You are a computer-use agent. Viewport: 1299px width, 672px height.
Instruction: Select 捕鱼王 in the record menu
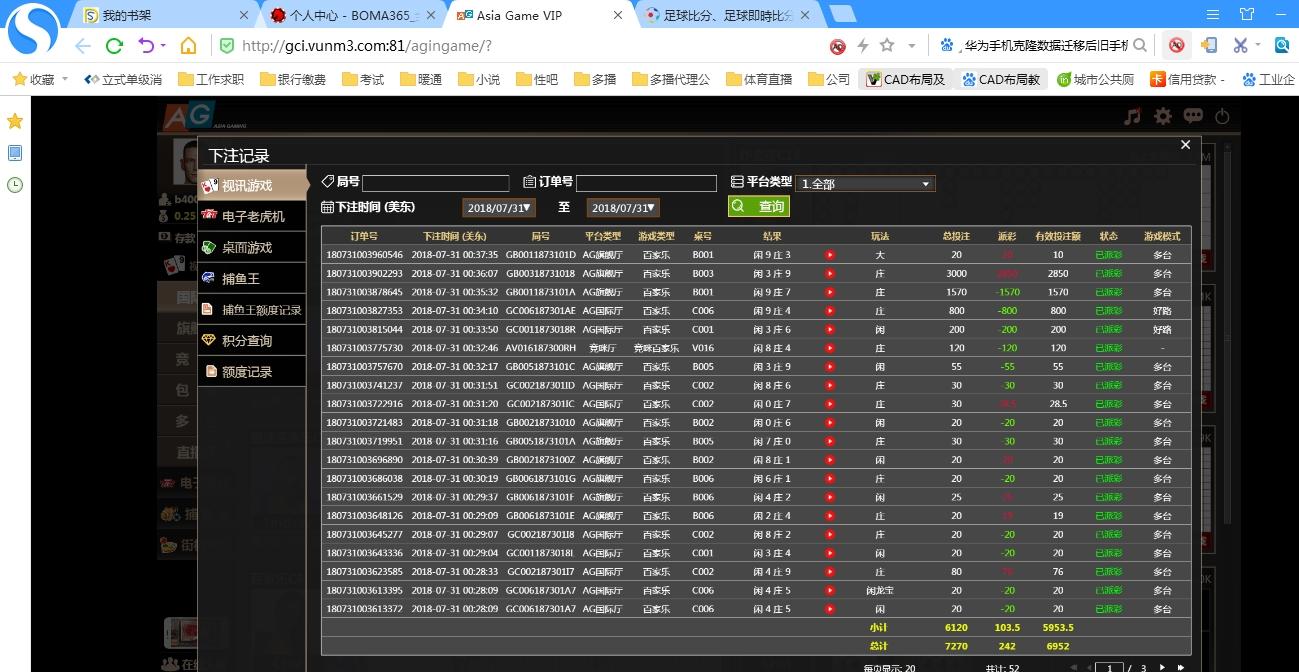click(x=250, y=278)
